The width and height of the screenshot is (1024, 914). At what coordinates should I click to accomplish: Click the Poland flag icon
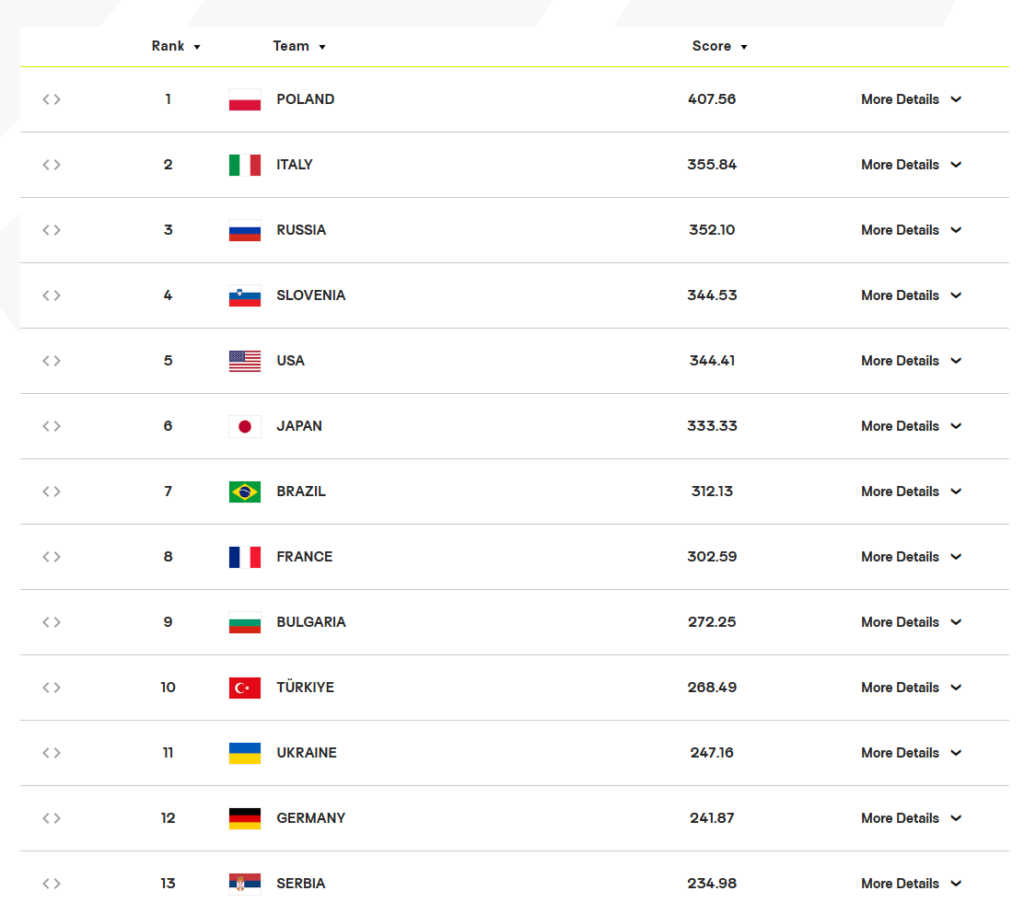tap(245, 99)
